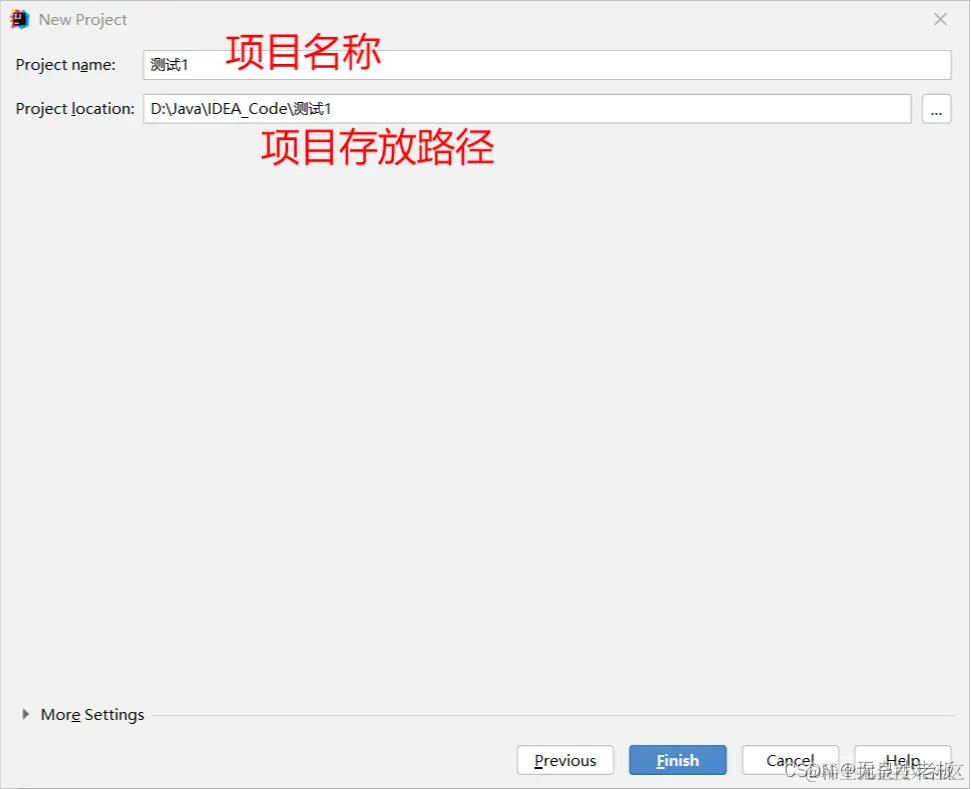Click the IntelliJ IDEA logo in the title bar

point(18,18)
